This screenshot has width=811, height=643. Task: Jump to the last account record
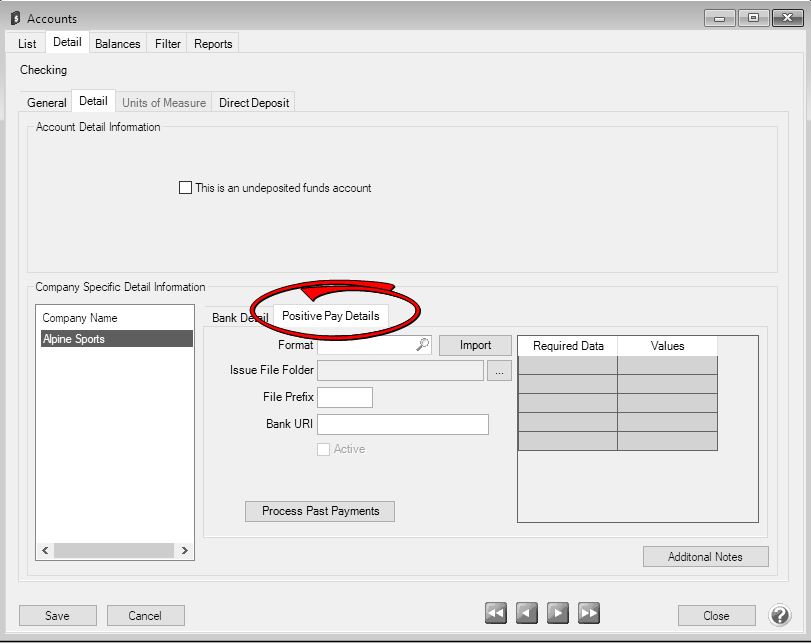tap(589, 614)
